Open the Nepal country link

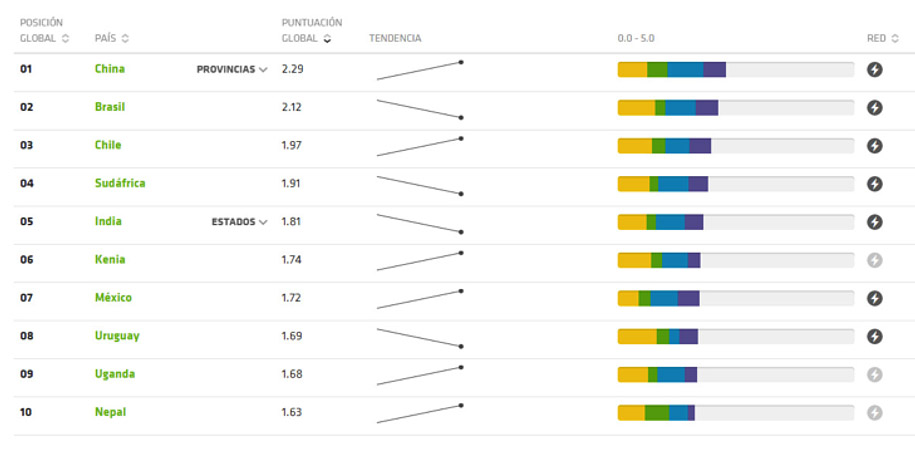pos(110,412)
